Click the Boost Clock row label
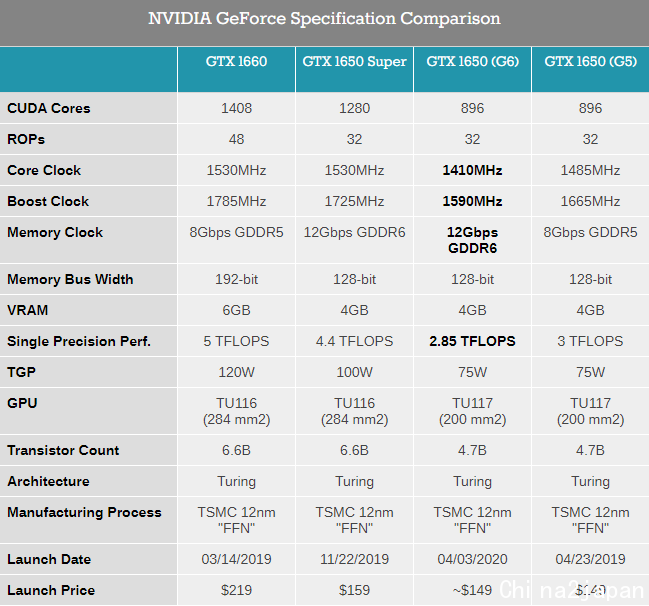The width and height of the screenshot is (649, 606). pos(48,201)
